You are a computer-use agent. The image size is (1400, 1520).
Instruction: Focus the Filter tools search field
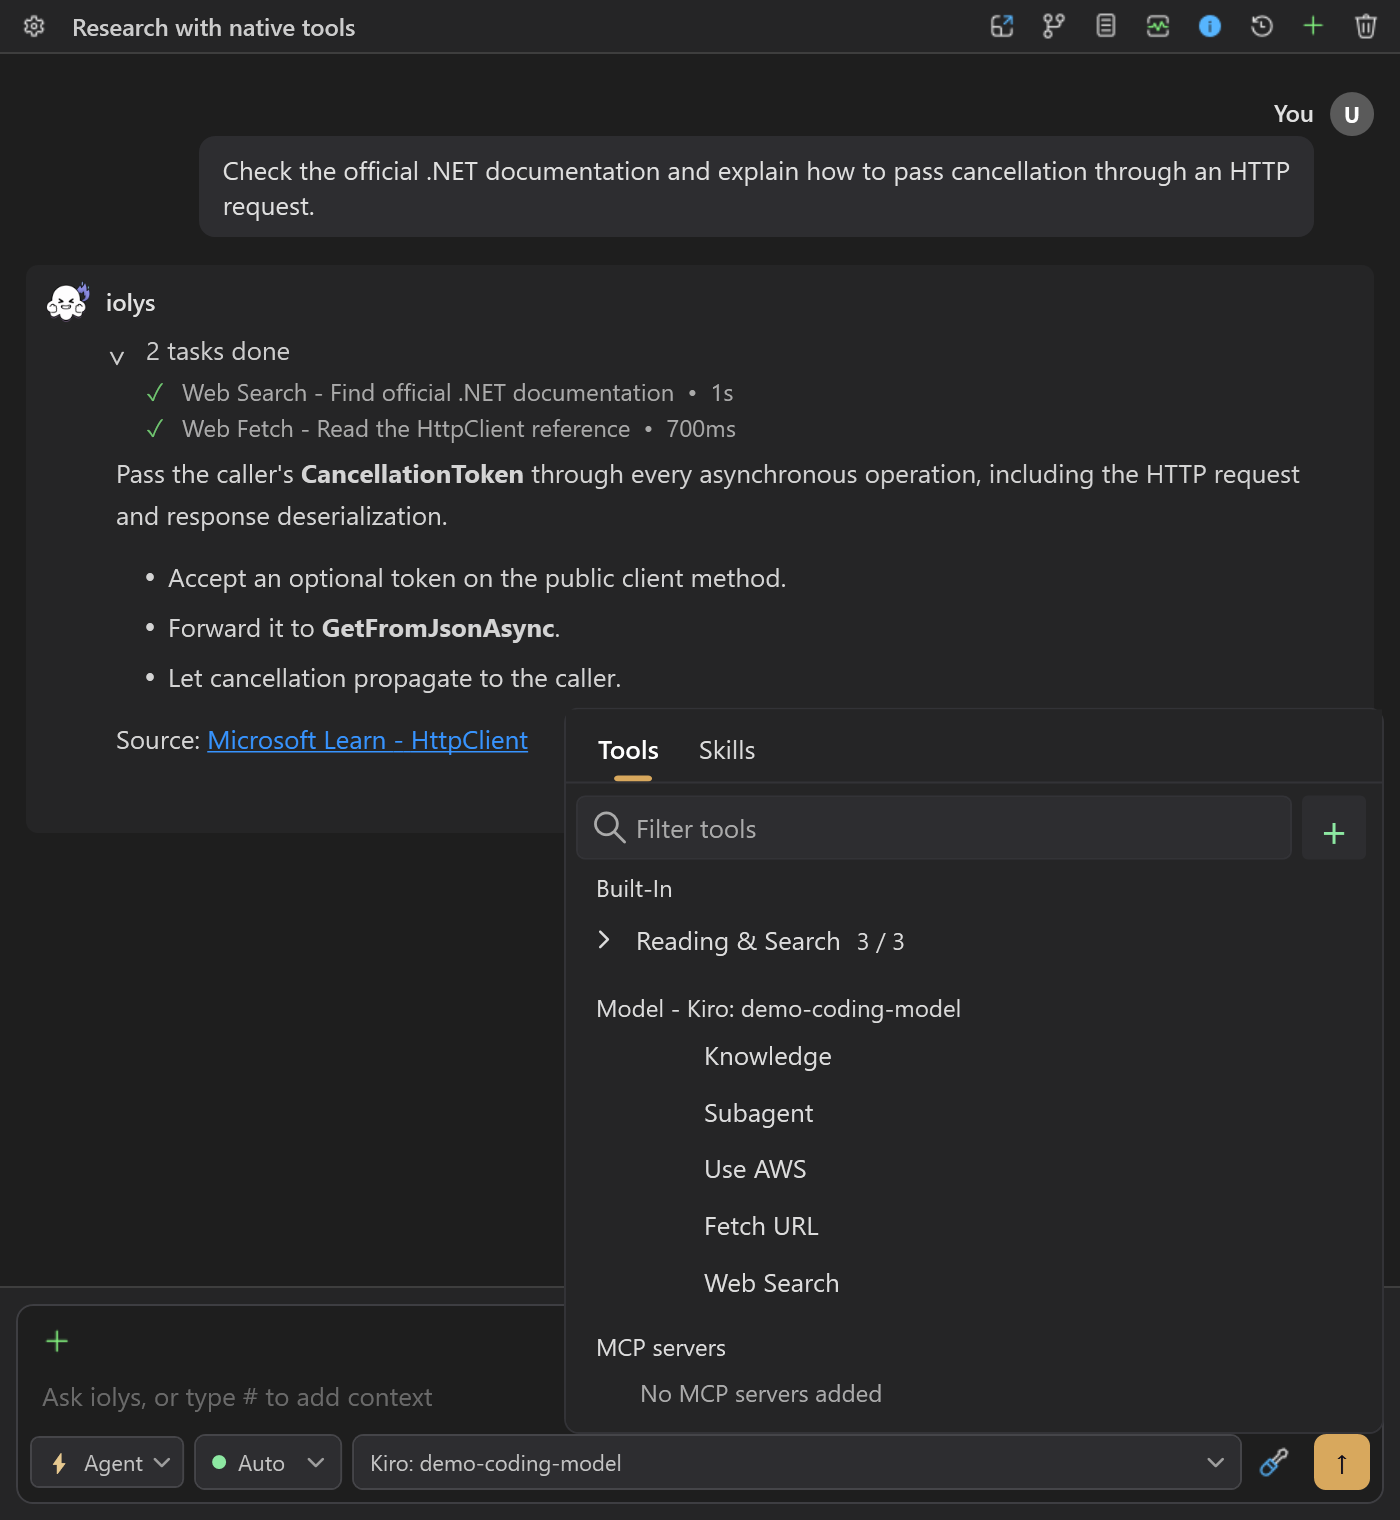[934, 828]
